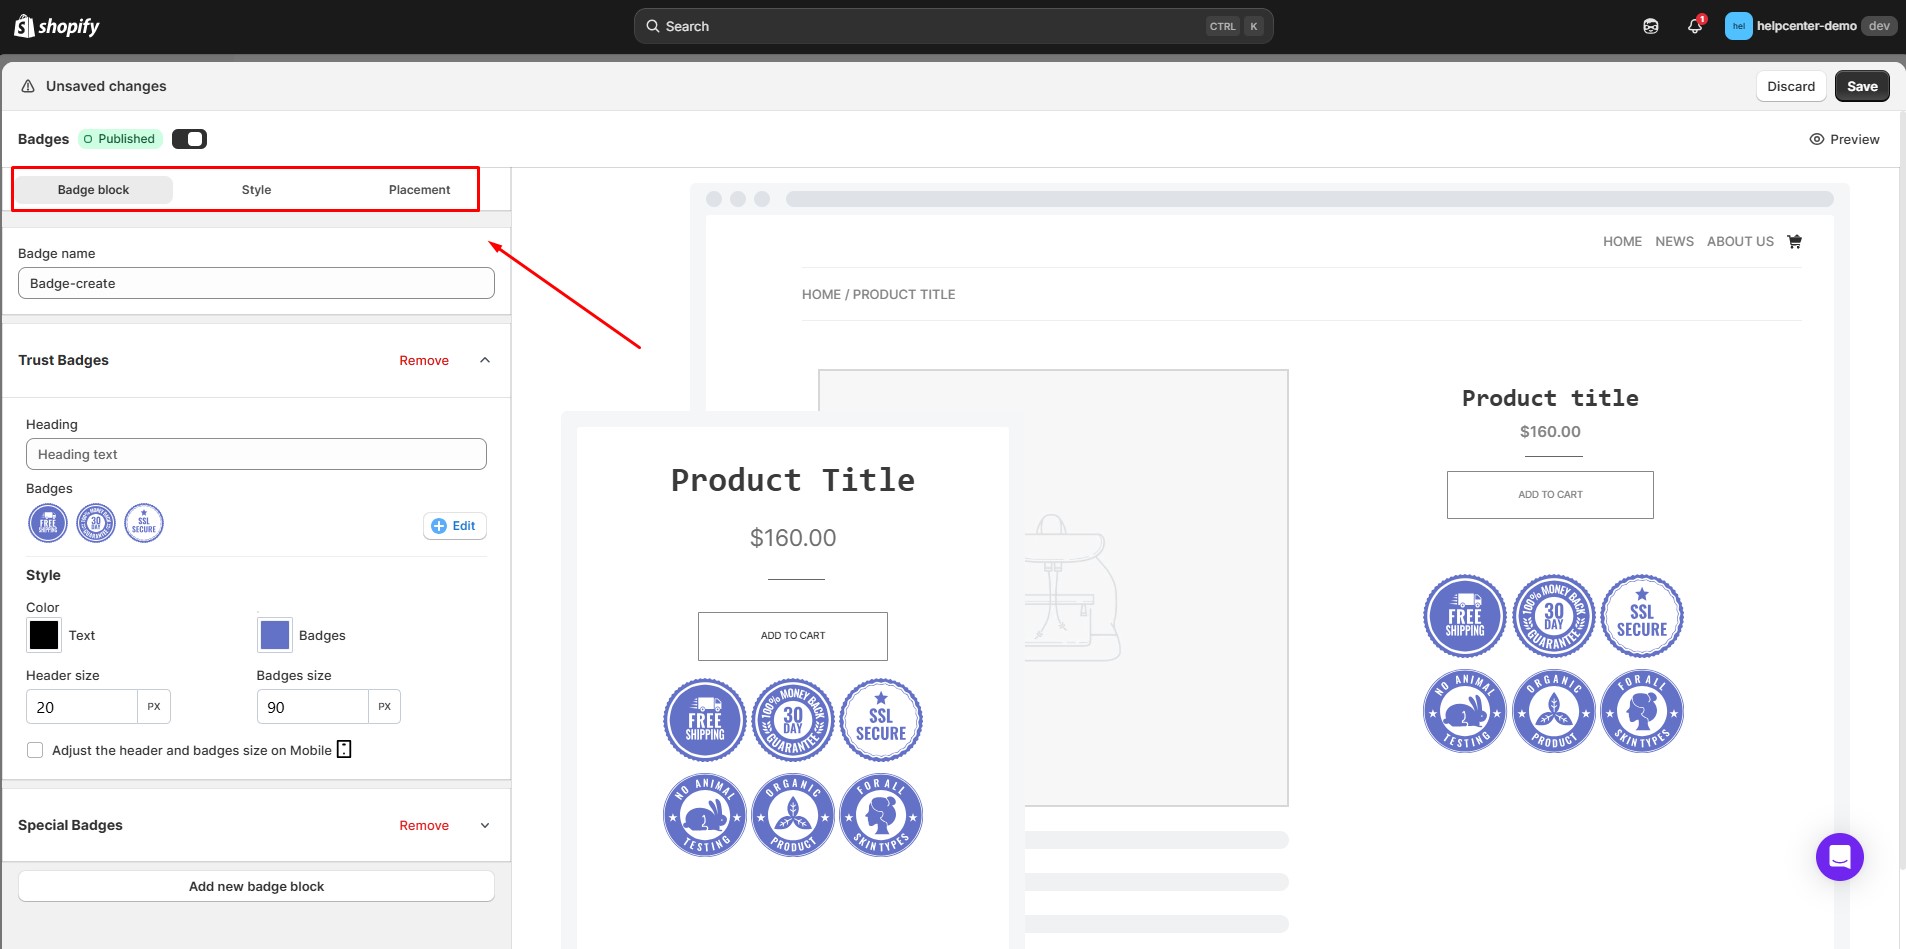Screen dimensions: 1906x949
Task: Click the dev label beside helpcenter-demo
Action: coord(1879,26)
